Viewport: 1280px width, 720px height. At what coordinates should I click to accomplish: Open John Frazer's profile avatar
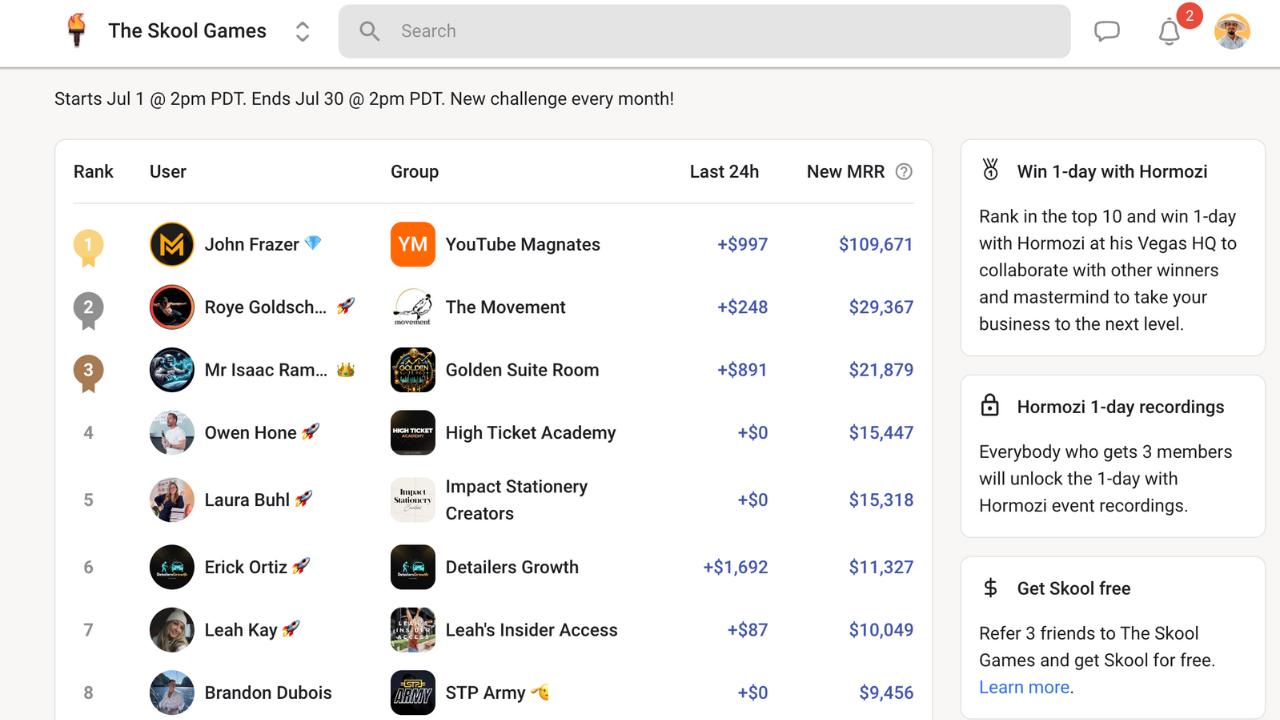coord(172,244)
